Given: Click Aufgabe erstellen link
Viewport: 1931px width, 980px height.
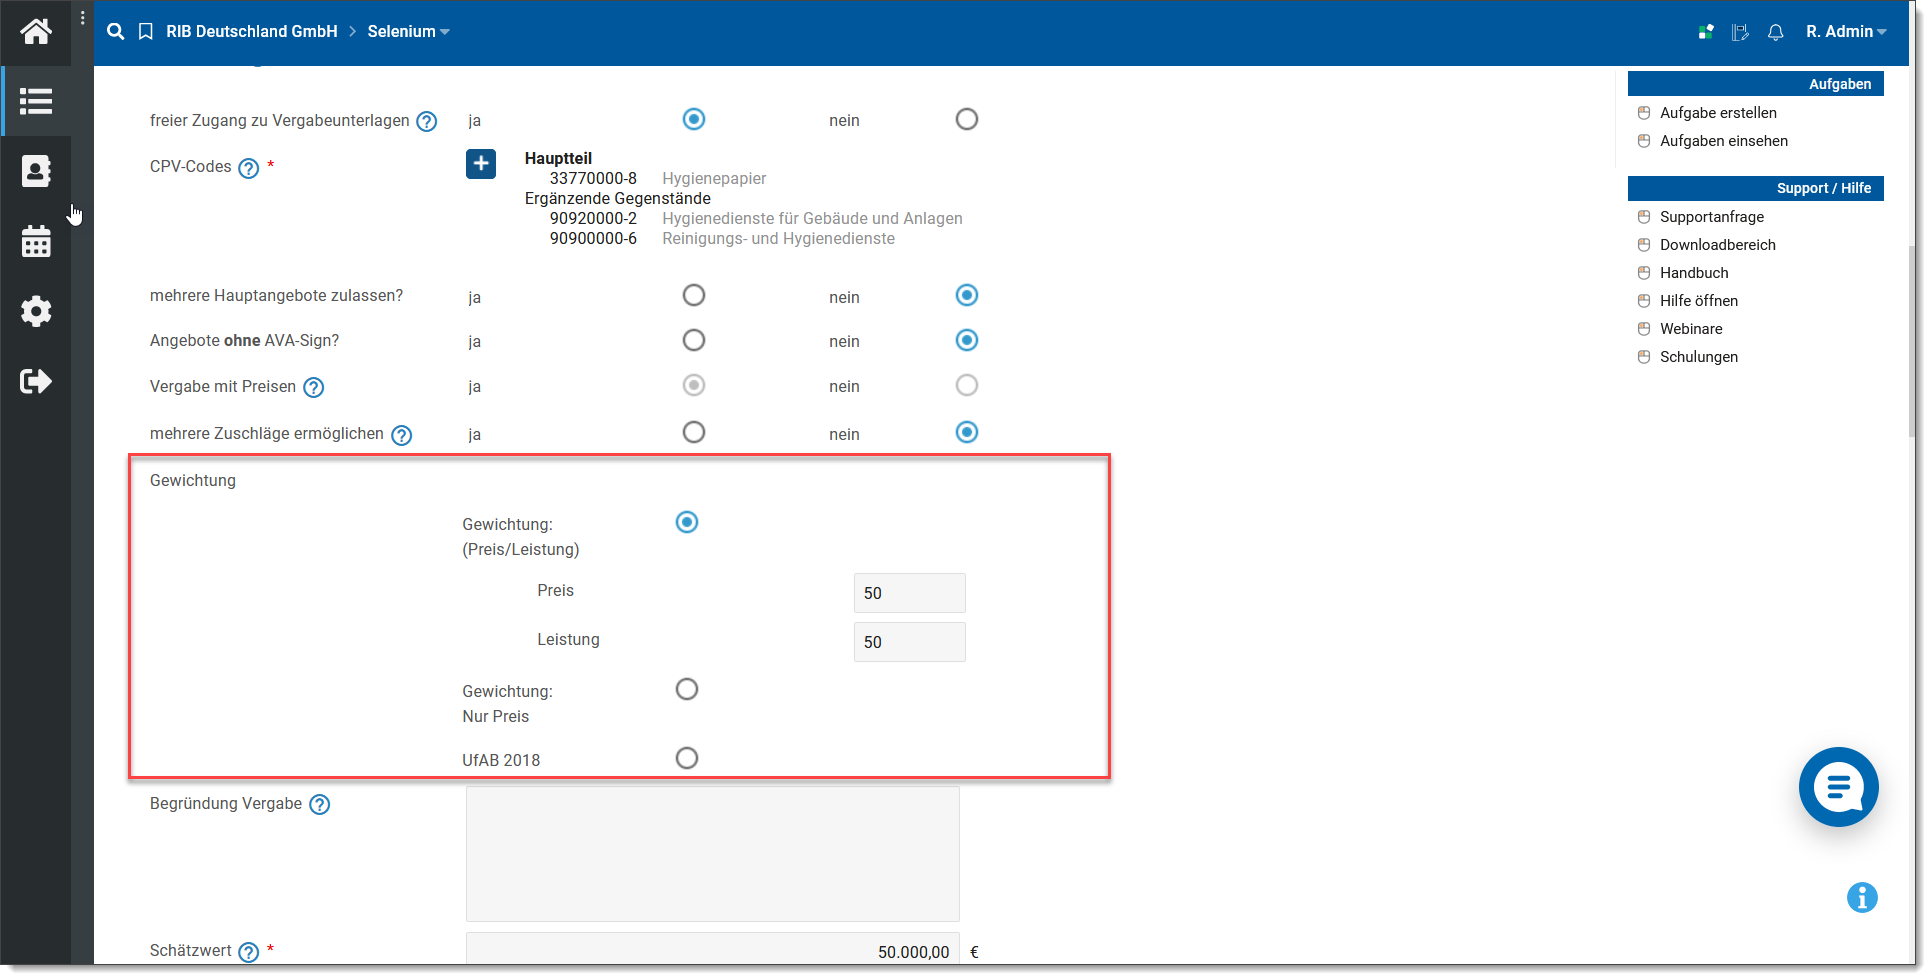Looking at the screenshot, I should (x=1718, y=113).
